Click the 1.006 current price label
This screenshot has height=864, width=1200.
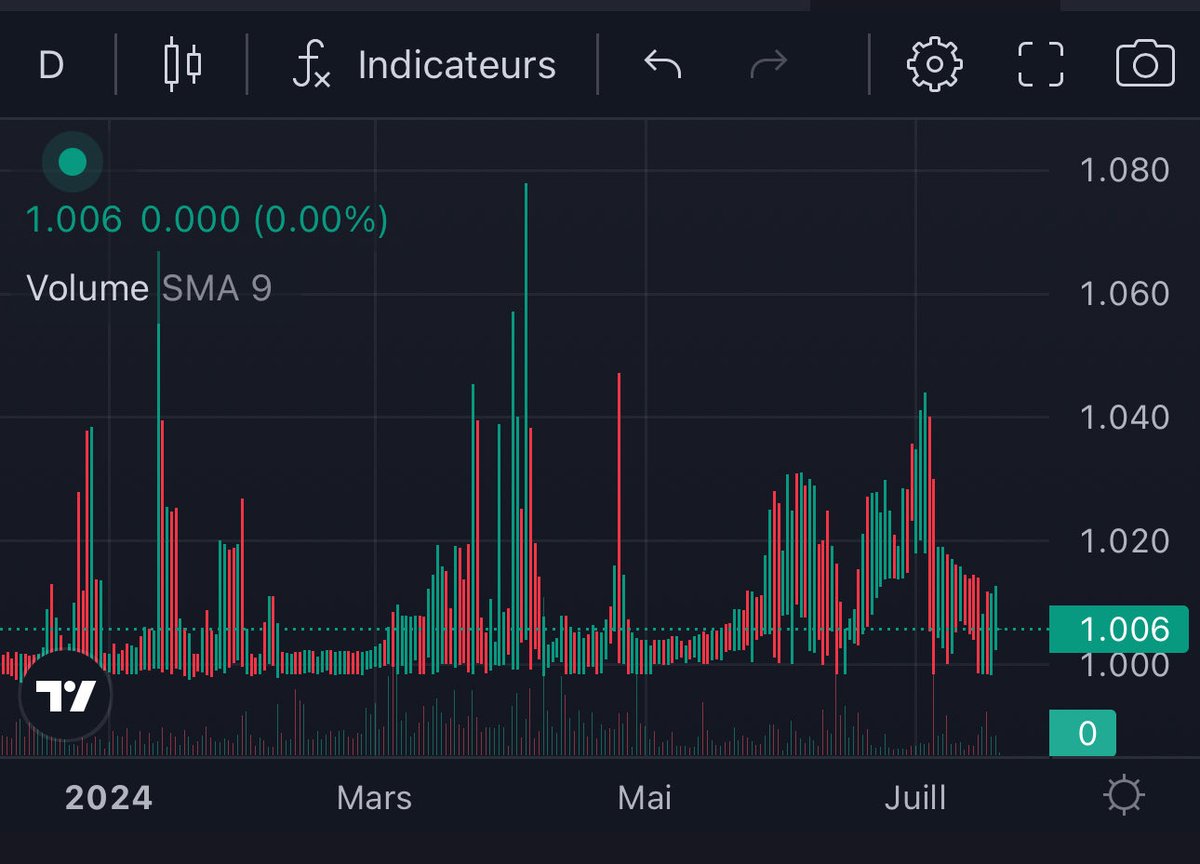click(1119, 629)
